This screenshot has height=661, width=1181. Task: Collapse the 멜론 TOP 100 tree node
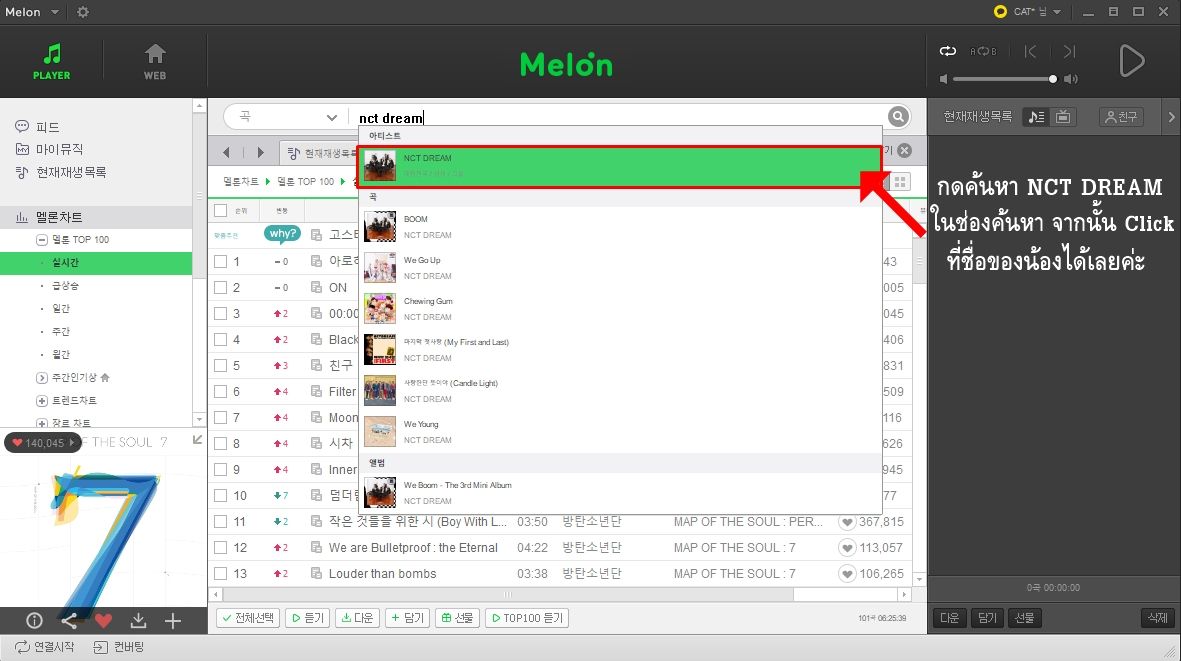(x=42, y=240)
